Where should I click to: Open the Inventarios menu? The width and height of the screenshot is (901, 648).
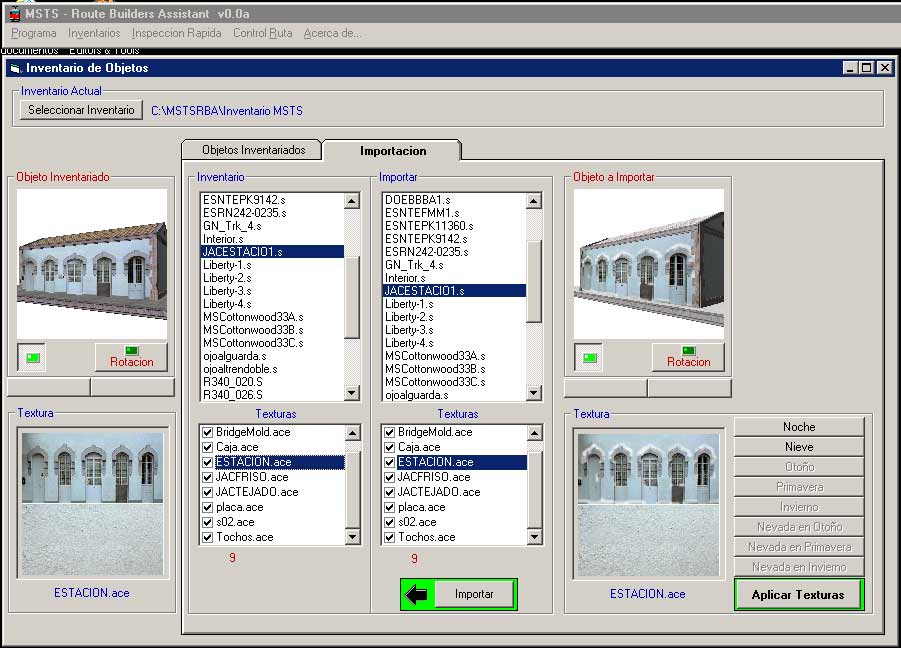click(94, 33)
